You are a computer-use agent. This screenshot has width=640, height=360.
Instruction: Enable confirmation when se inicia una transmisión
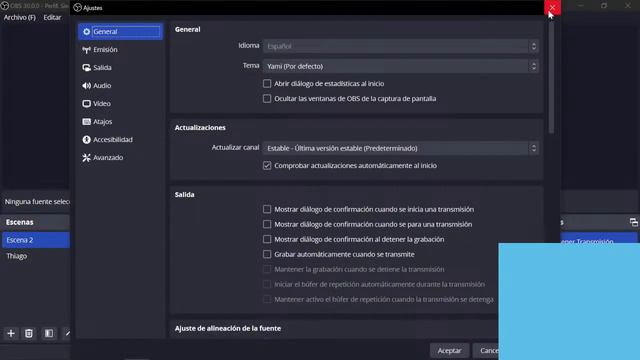[267, 209]
